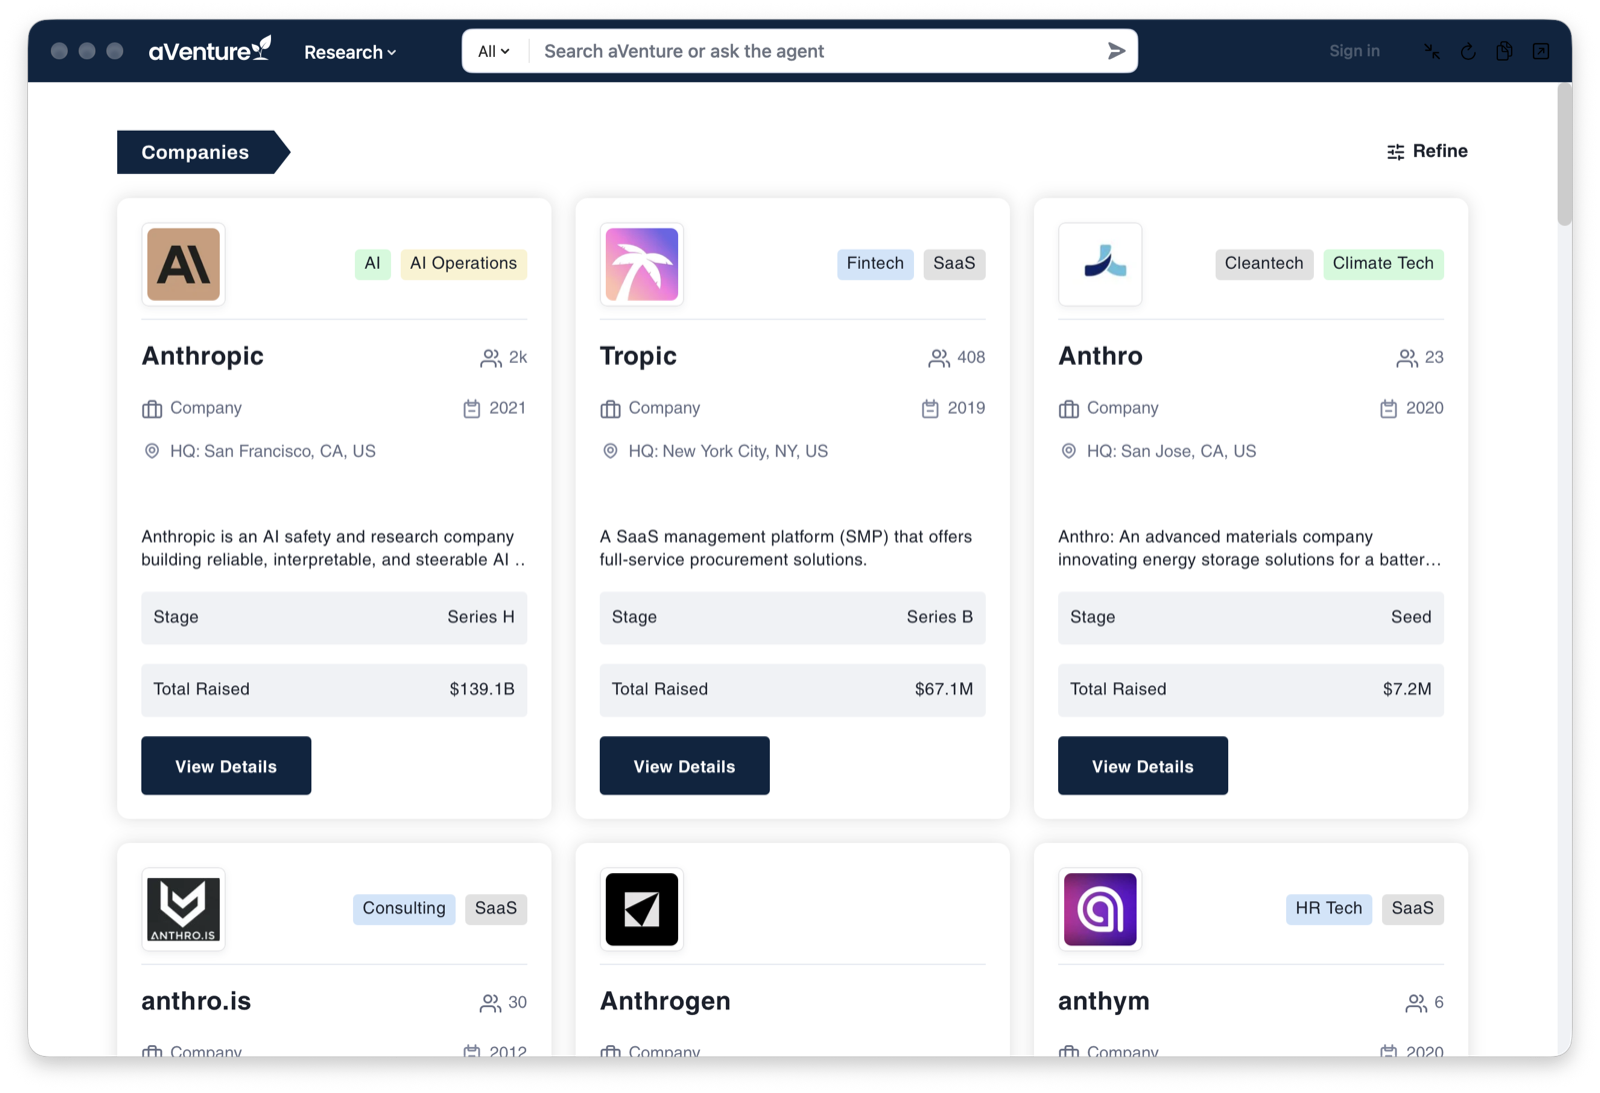Click the Seed stage value
This screenshot has height=1093, width=1600.
(1411, 617)
